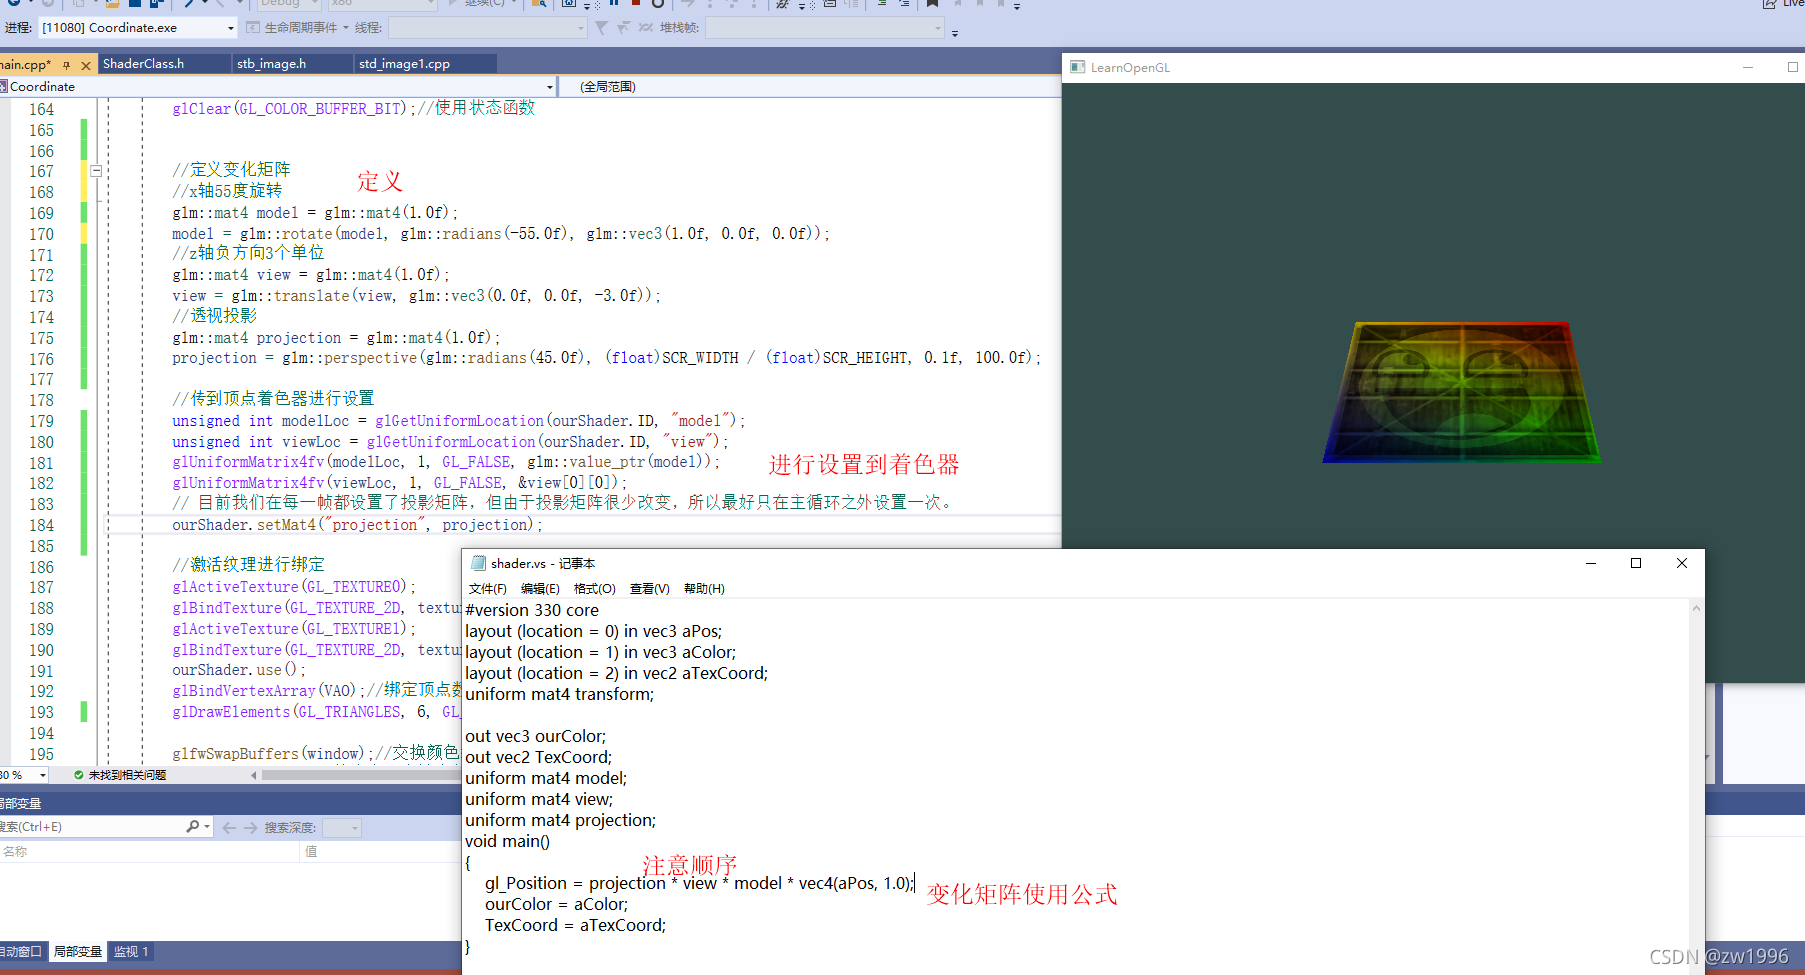Viewport: 1805px width, 975px height.
Task: Collapse the code region at line 167
Action: 96,171
